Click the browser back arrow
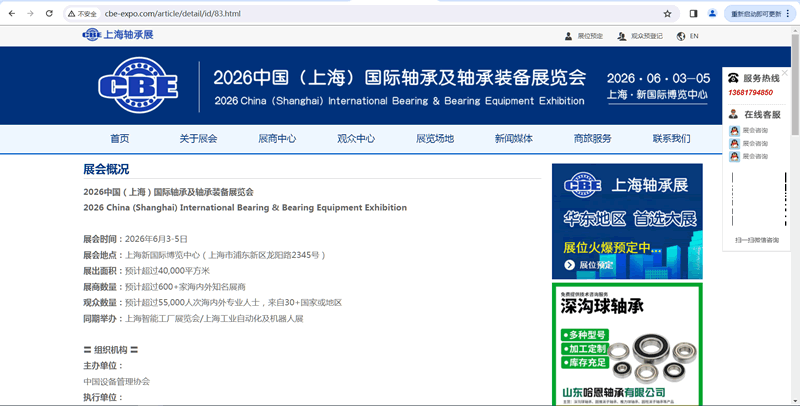800x406 pixels. 10,14
